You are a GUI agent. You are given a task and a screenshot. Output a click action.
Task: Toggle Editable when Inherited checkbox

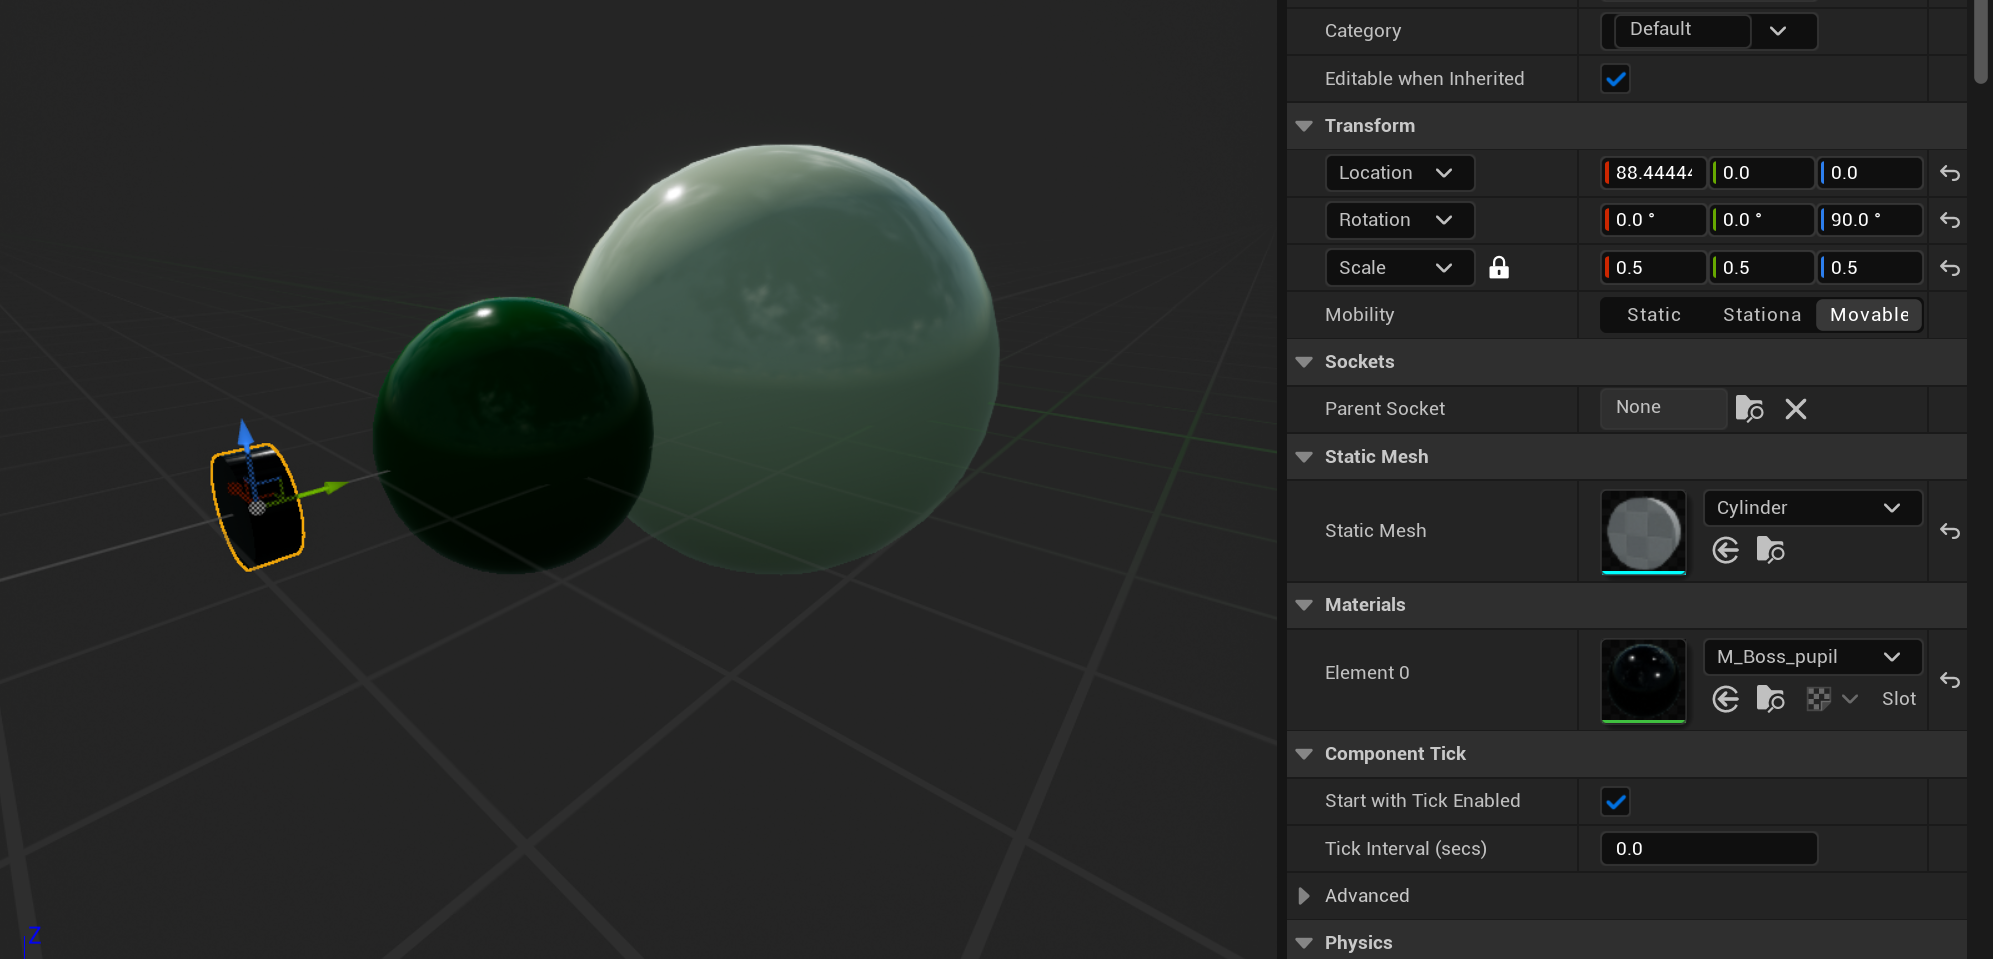(1615, 78)
